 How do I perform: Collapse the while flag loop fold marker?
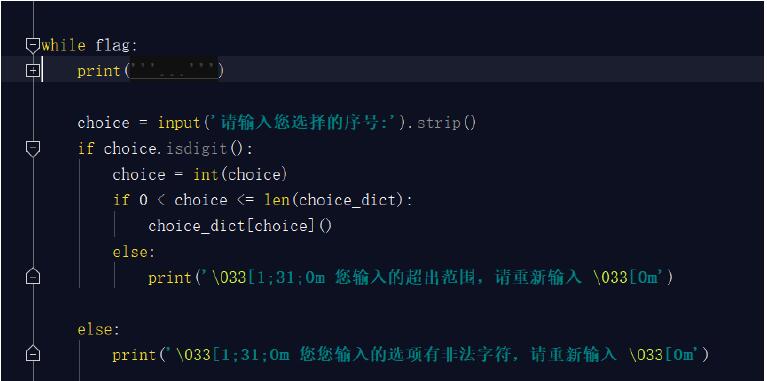click(x=33, y=45)
